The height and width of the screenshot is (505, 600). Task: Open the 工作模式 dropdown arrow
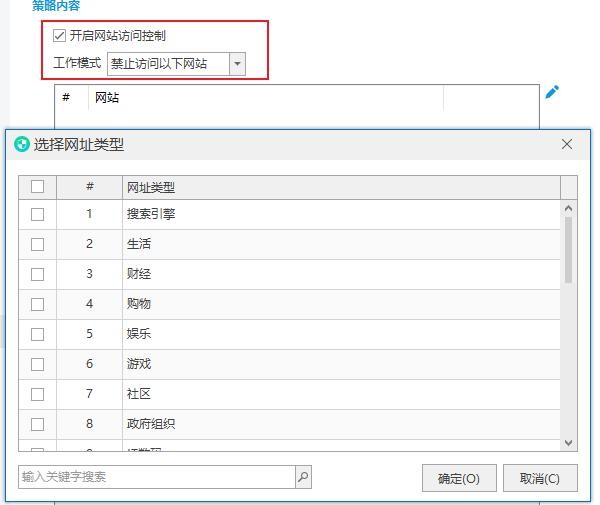[237, 64]
